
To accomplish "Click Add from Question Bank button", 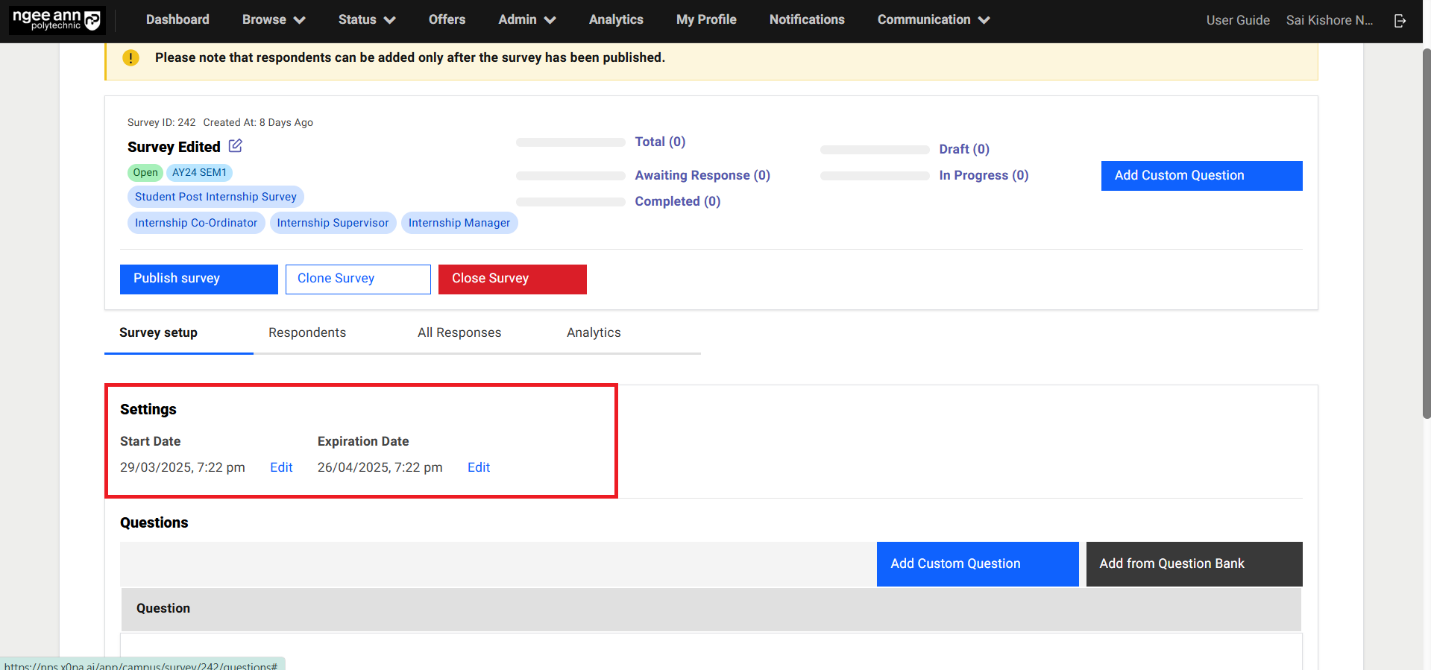I will pyautogui.click(x=1193, y=564).
